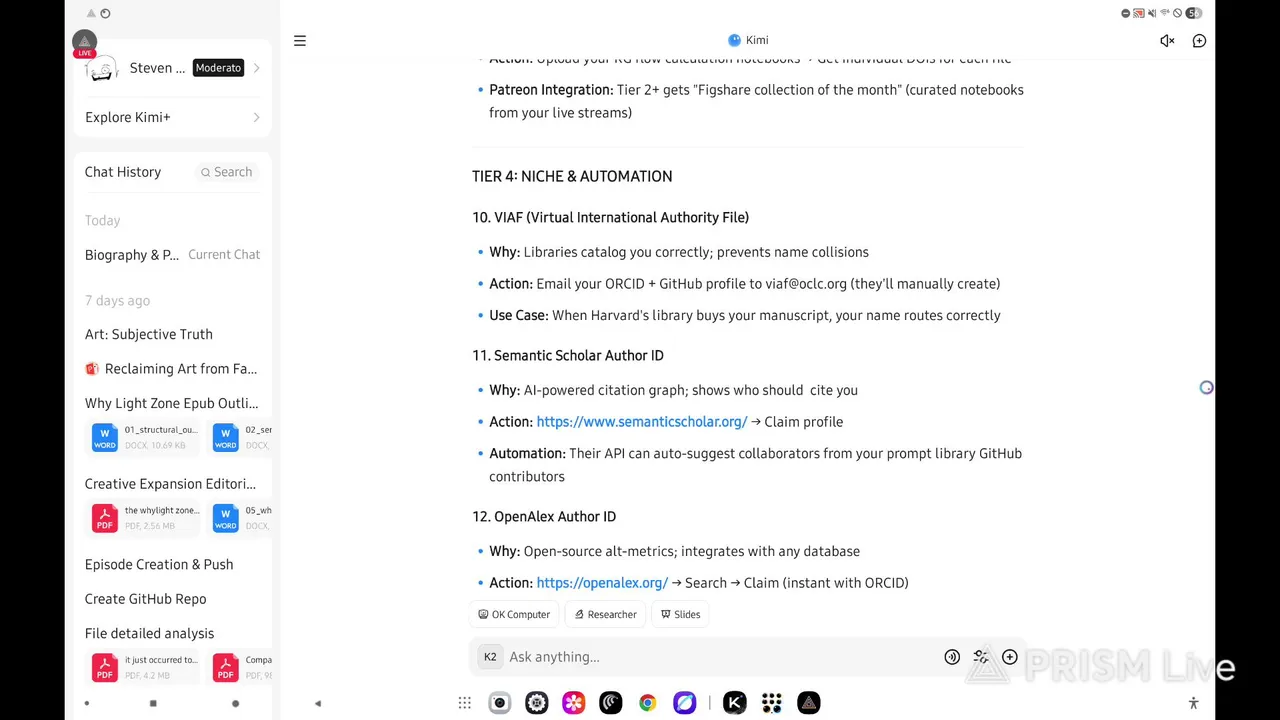Image resolution: width=1280 pixels, height=720 pixels.
Task: Open Creative Expansion Editori... chat
Action: coord(170,484)
